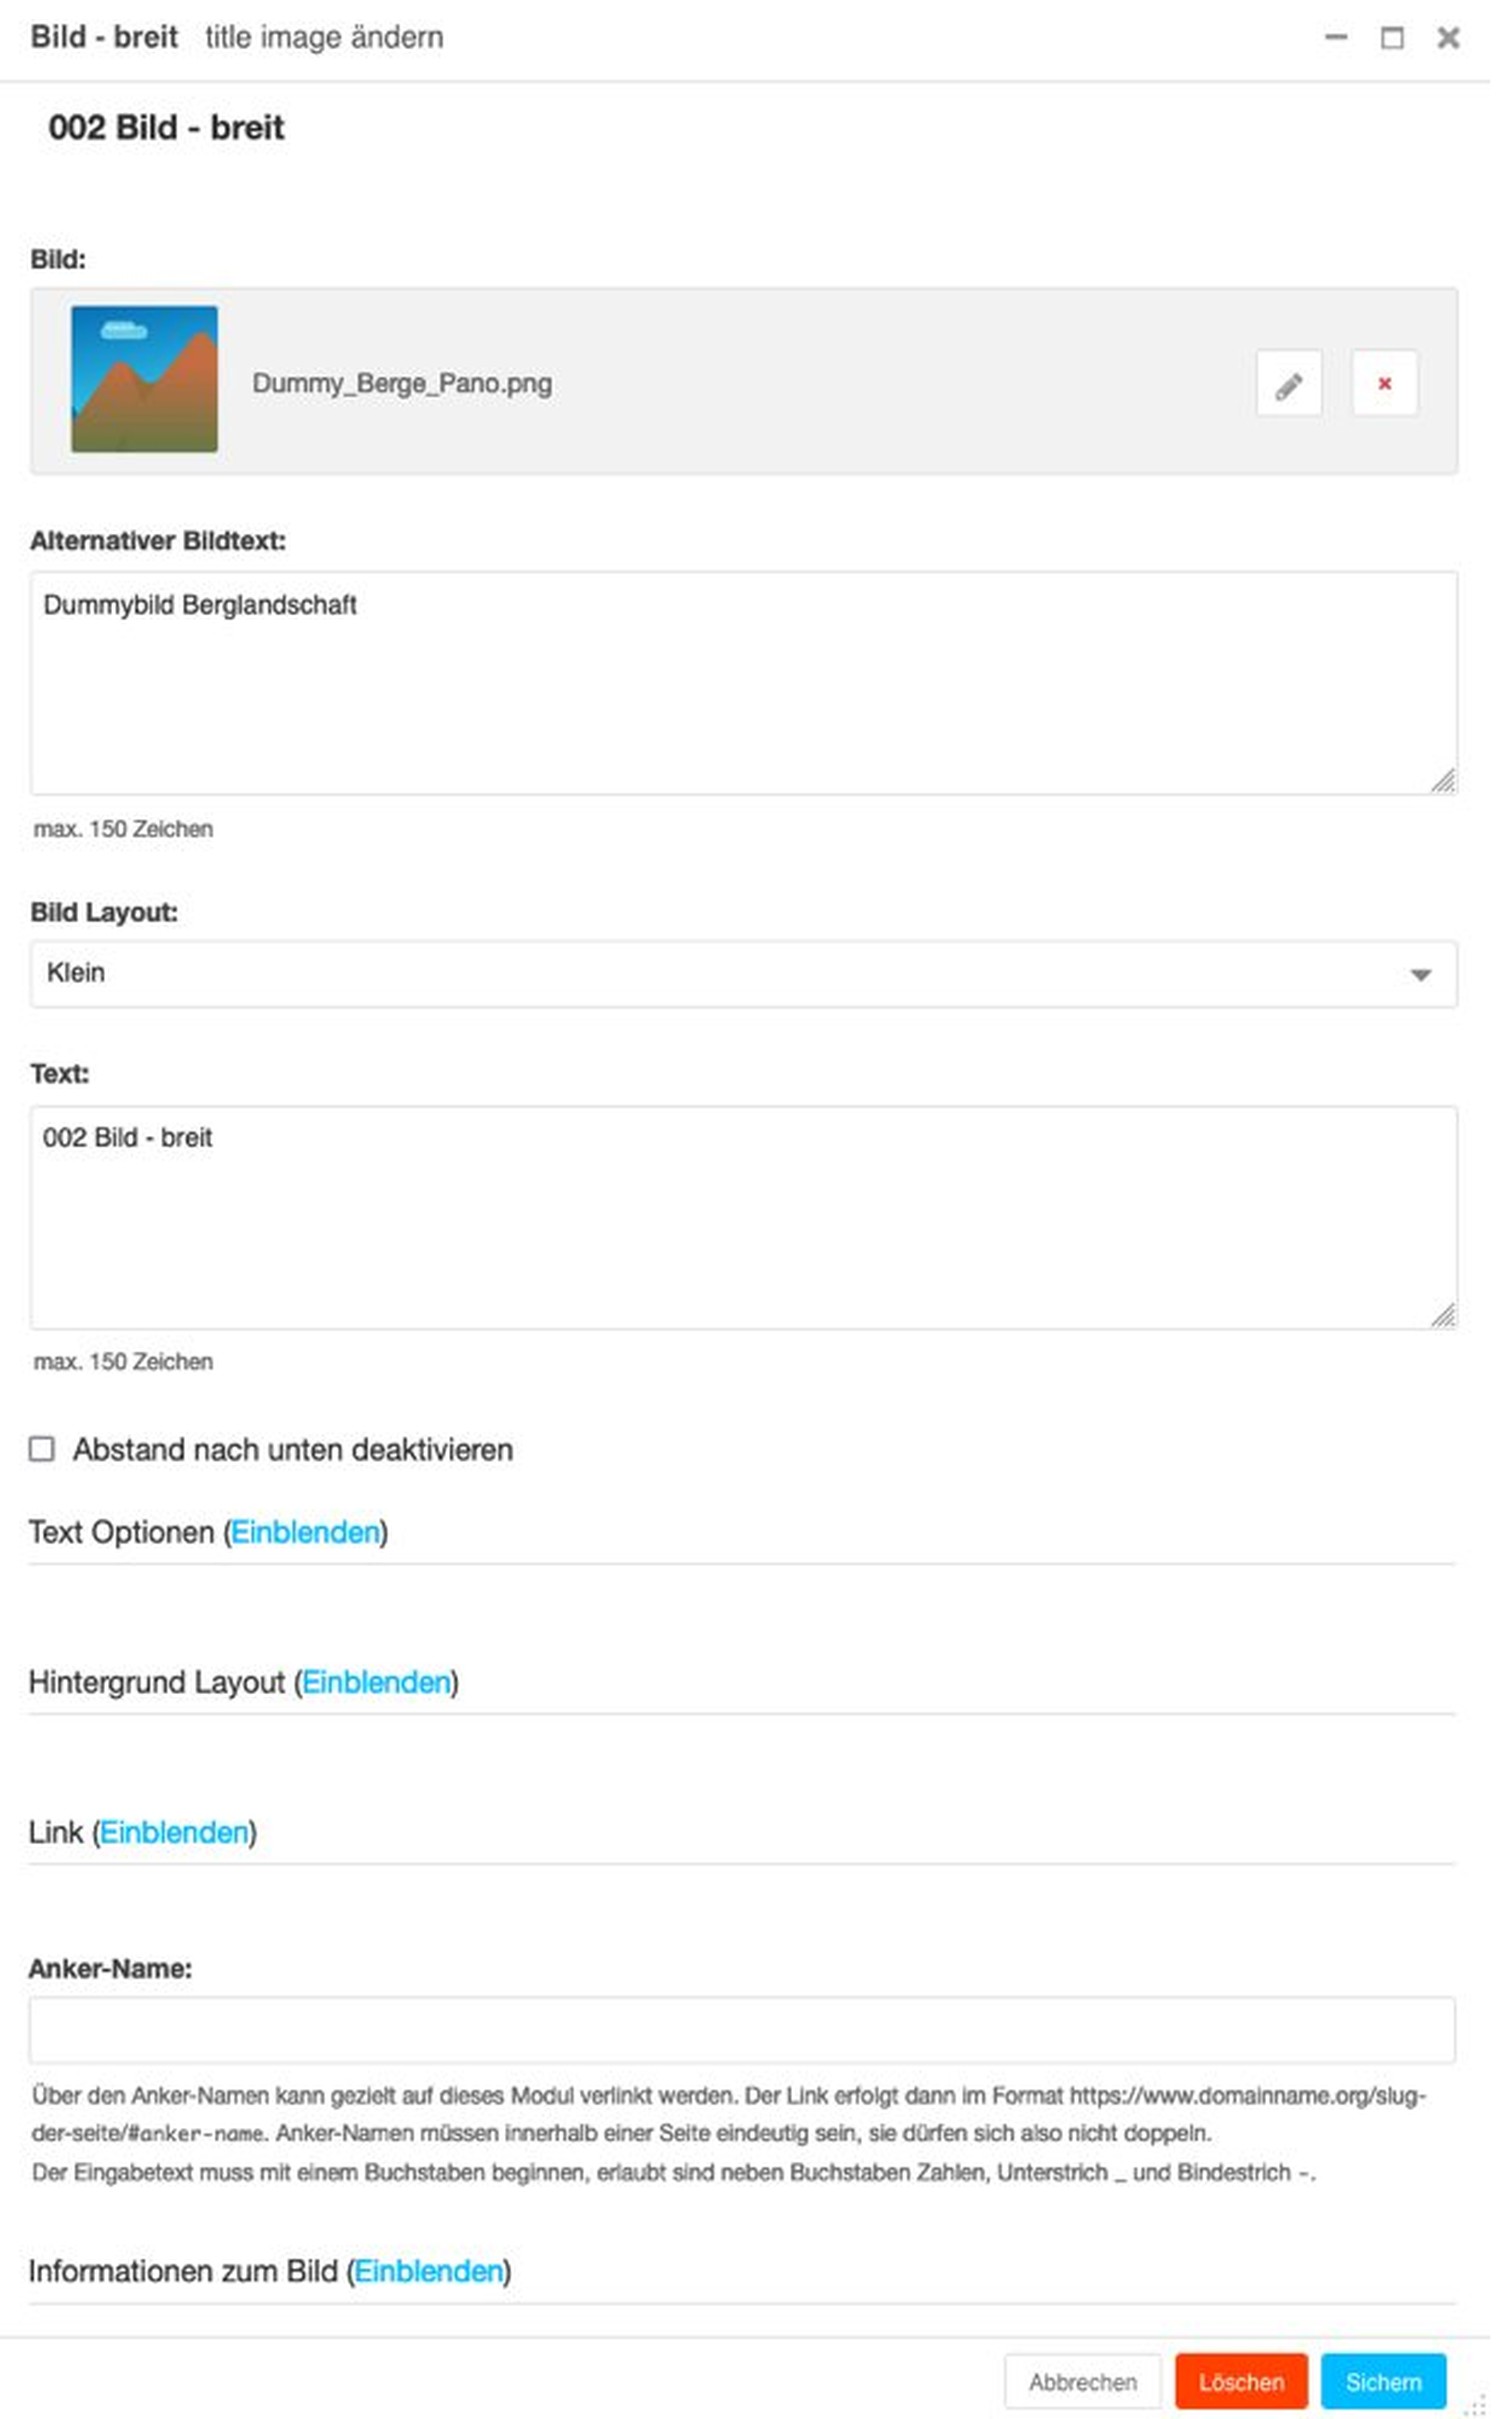The width and height of the screenshot is (1500, 2419).
Task: Click the Berge panorama thumbnail image
Action: (144, 379)
